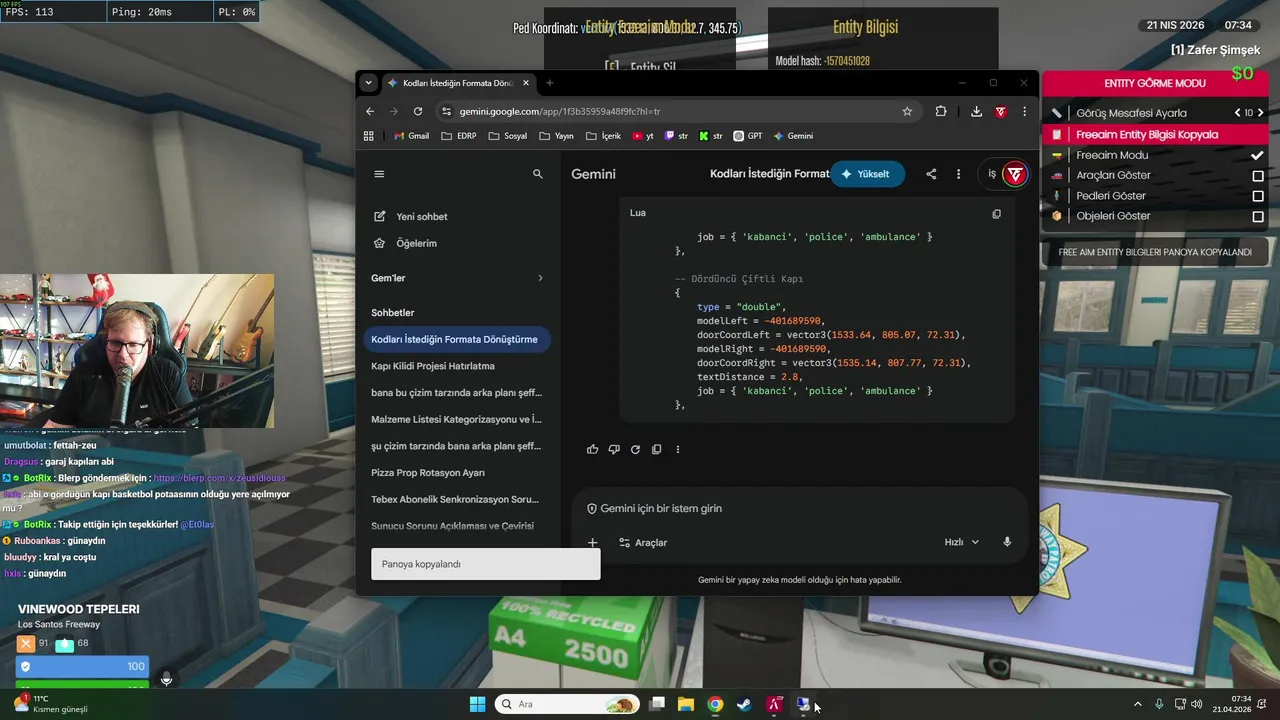Open the GPT bookmark
The image size is (1280, 720).
pos(748,136)
